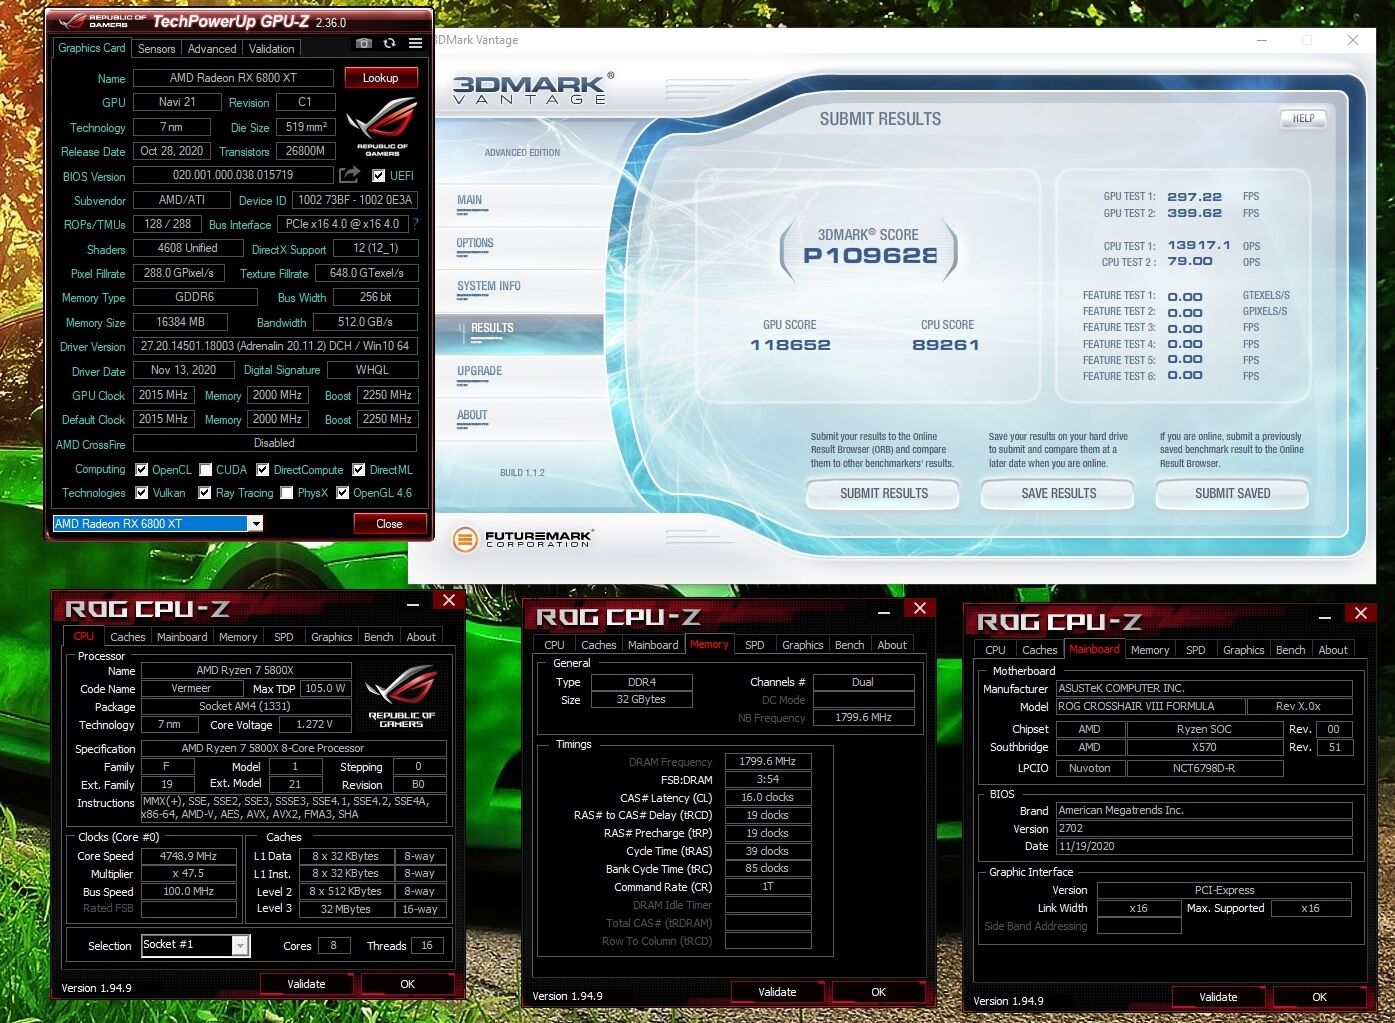Open Caches tab in CPU-Z CPU window
Screen dimensions: 1395x1023
[127, 637]
